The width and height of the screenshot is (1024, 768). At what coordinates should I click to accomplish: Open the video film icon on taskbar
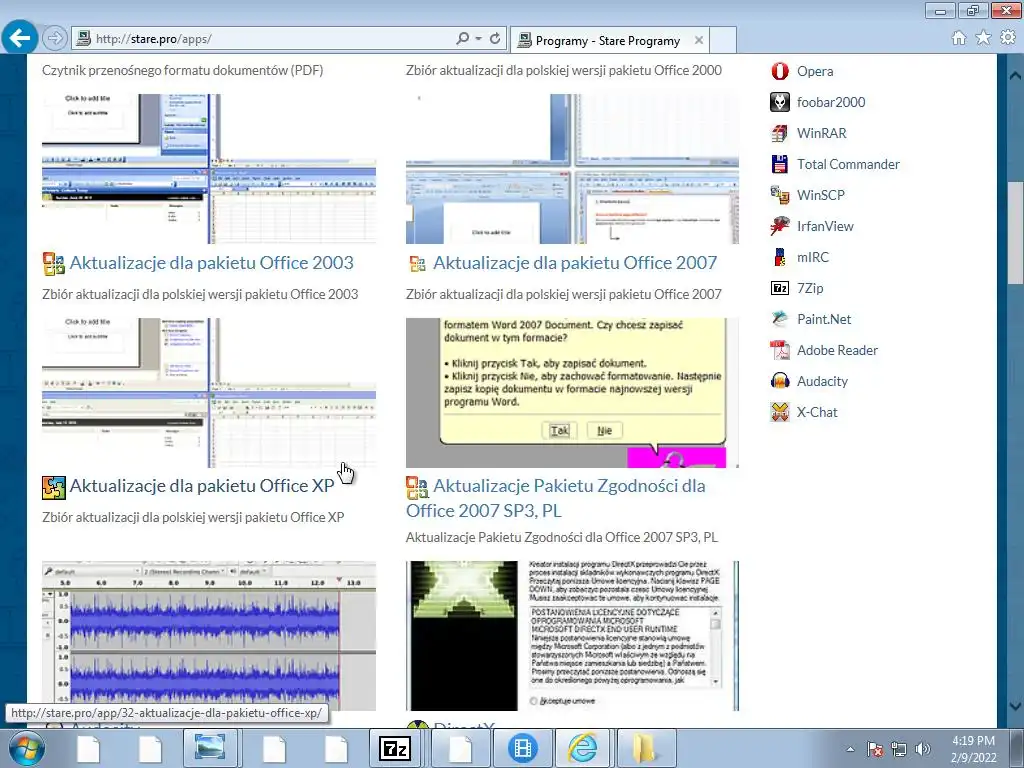coord(522,748)
